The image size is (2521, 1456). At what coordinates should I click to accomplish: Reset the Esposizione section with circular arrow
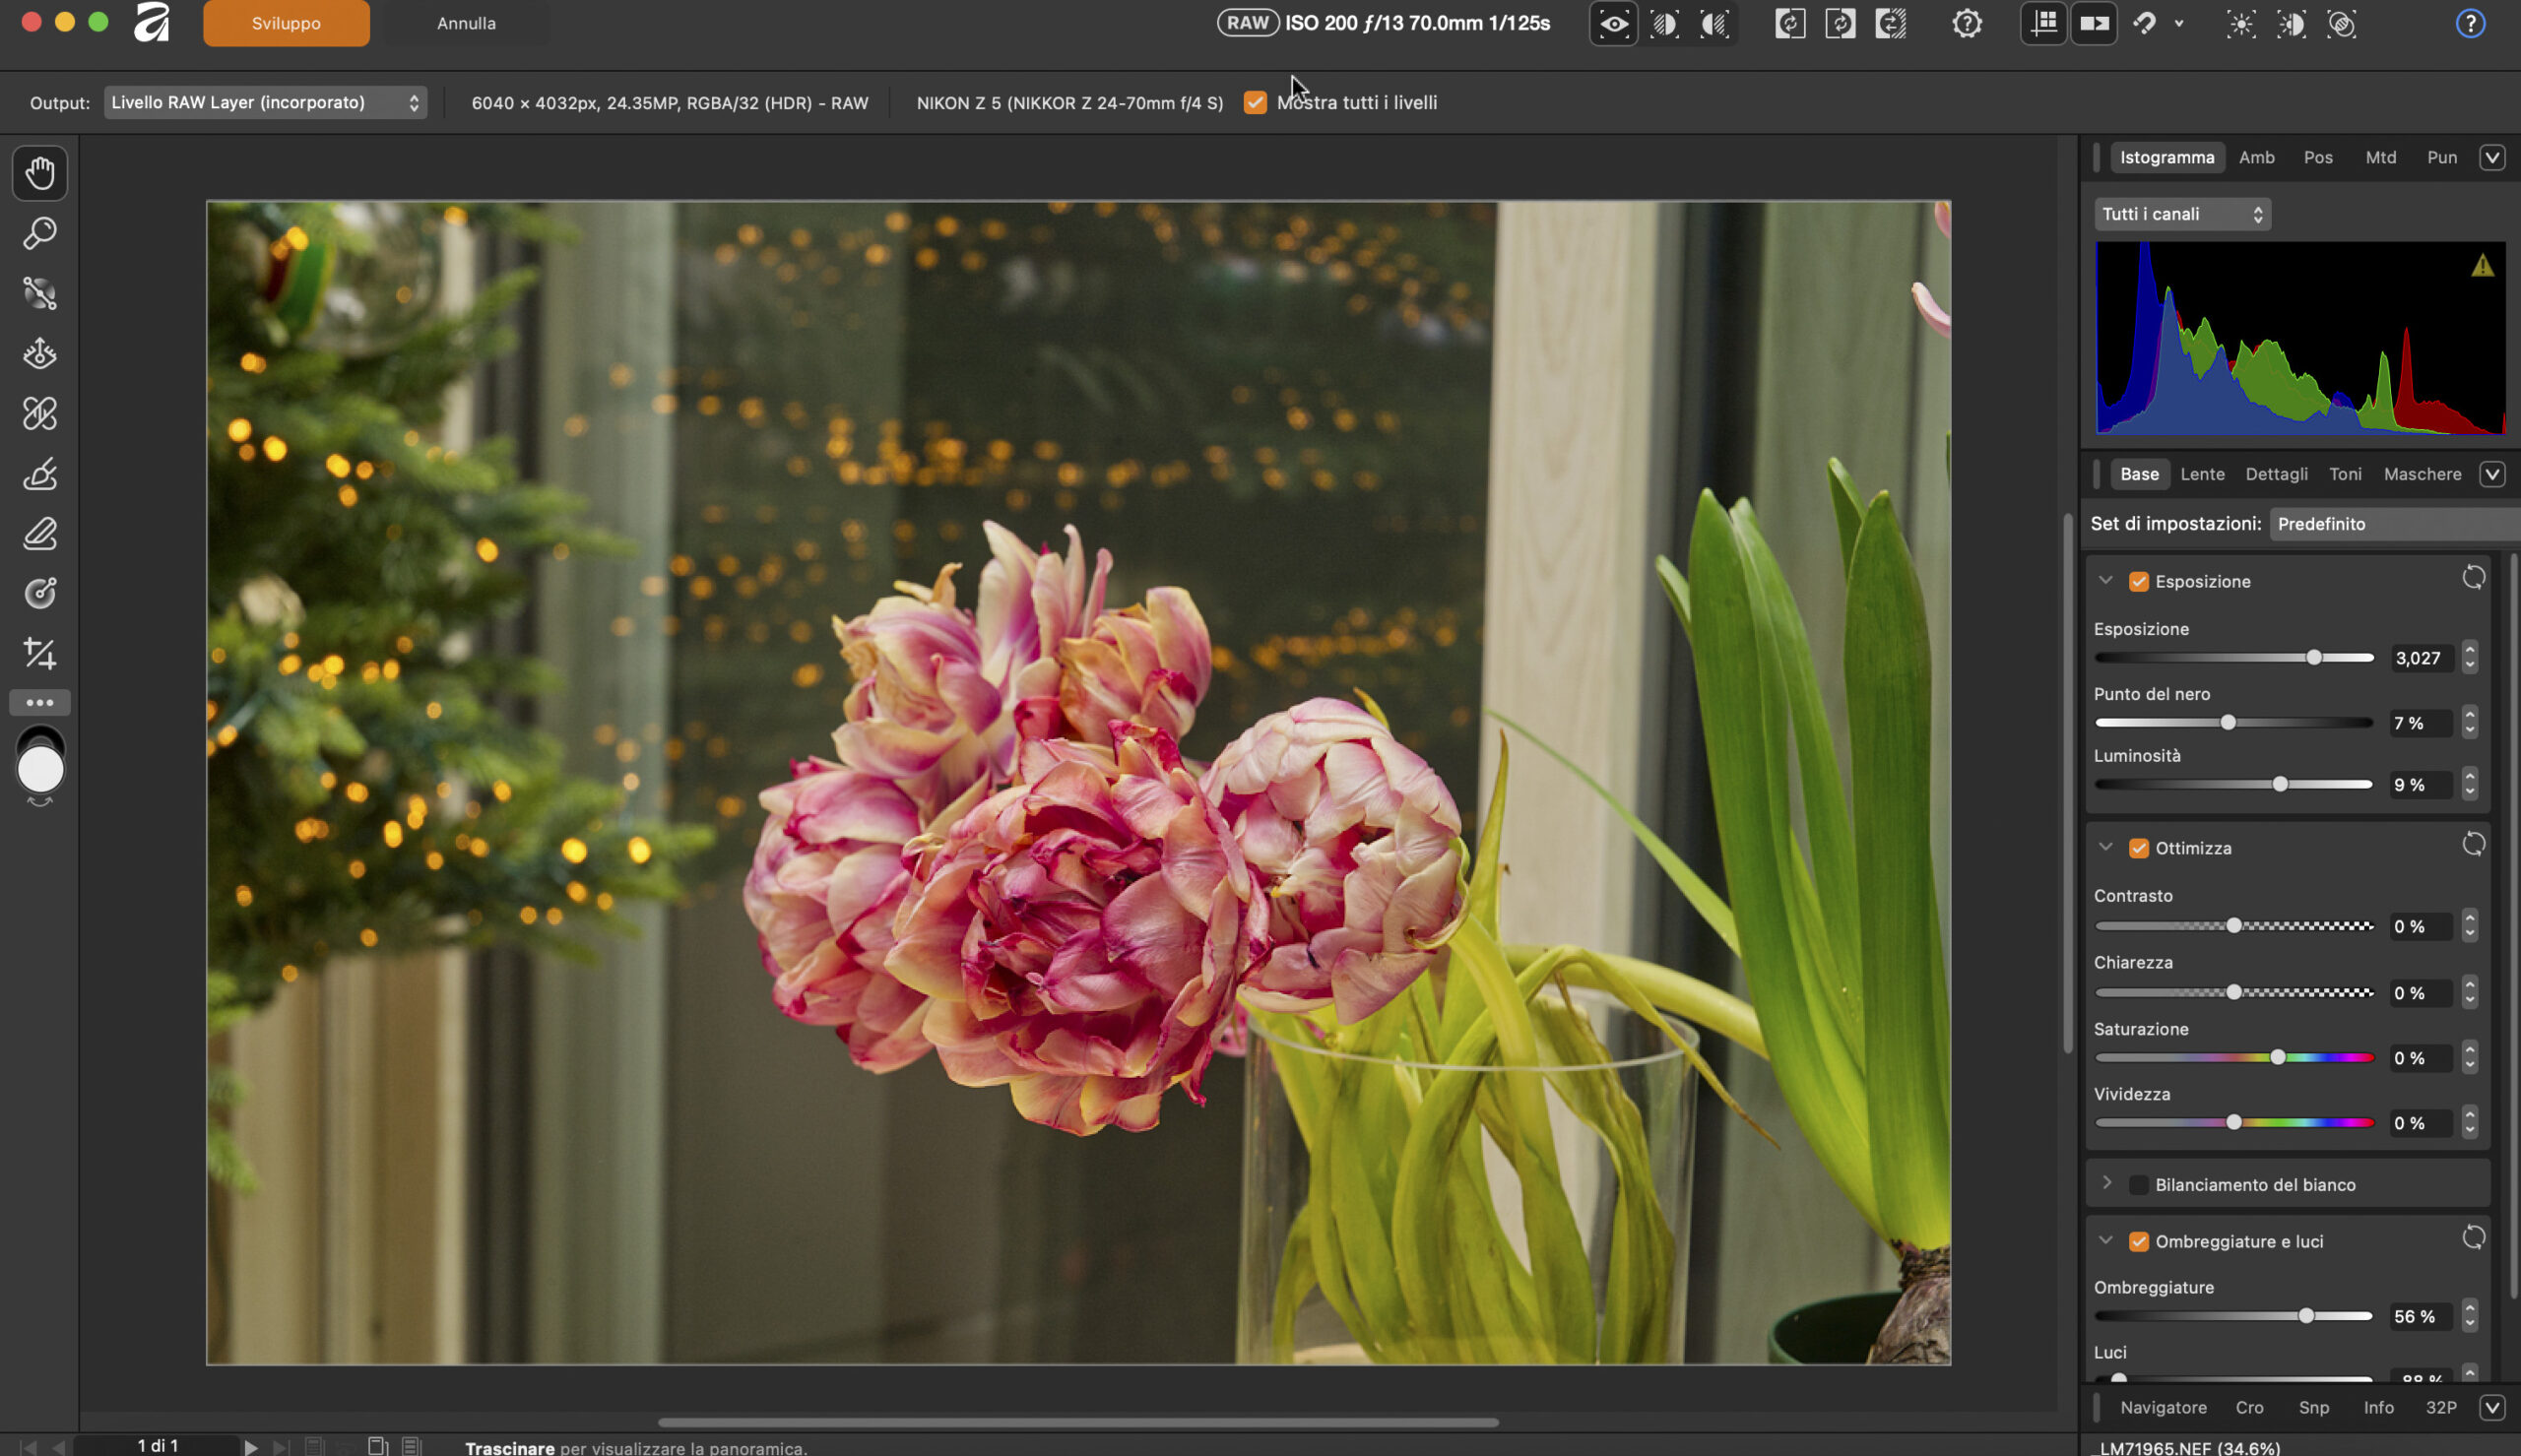coord(2473,579)
